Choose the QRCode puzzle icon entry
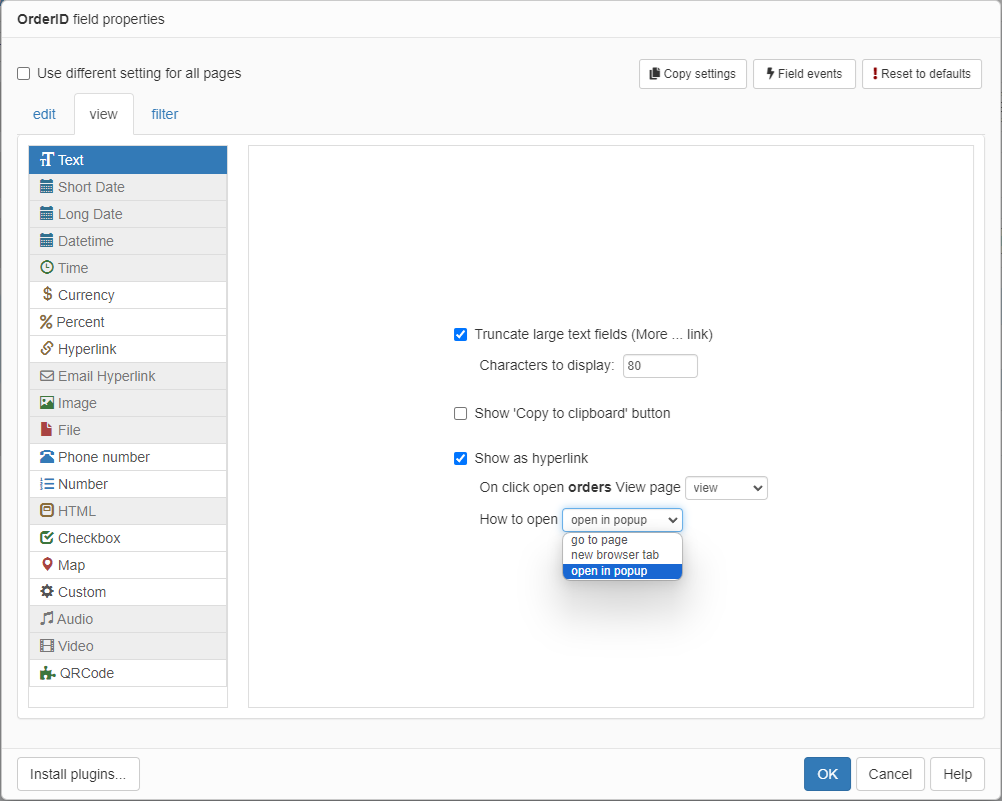 point(47,673)
